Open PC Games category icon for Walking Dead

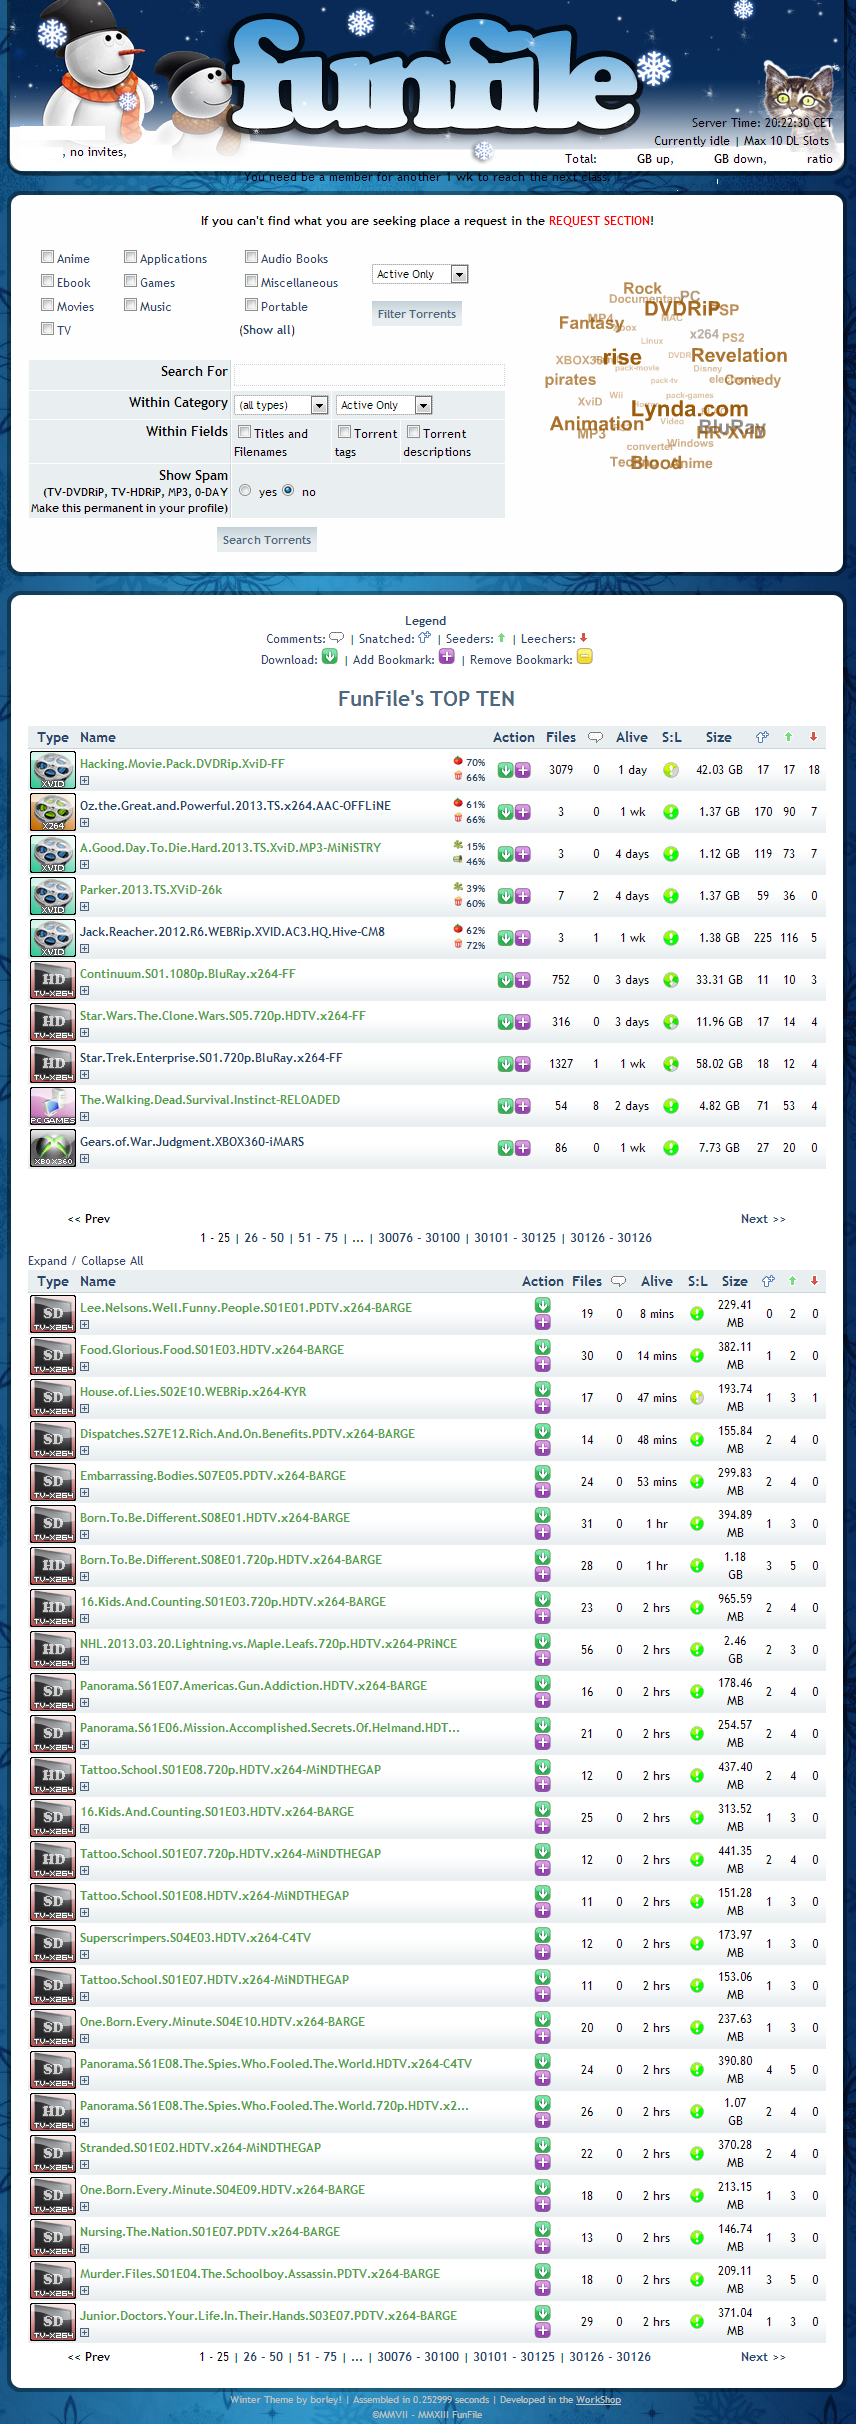[x=52, y=1106]
